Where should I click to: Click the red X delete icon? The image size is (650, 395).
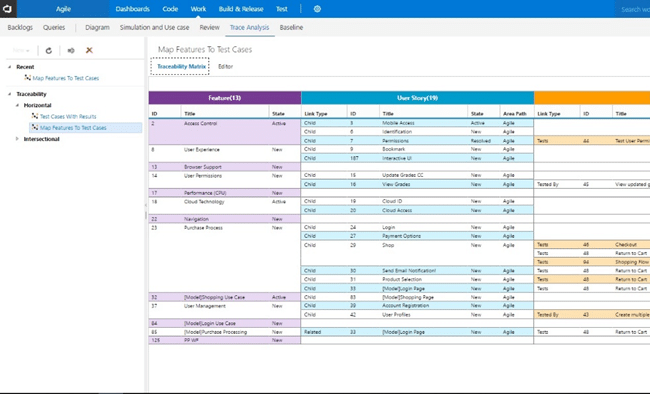(x=89, y=51)
